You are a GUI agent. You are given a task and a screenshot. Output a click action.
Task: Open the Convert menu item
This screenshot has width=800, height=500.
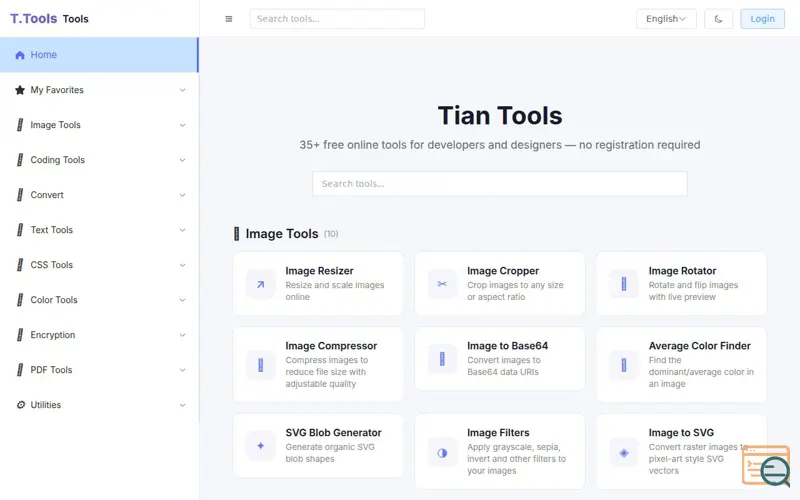point(99,195)
